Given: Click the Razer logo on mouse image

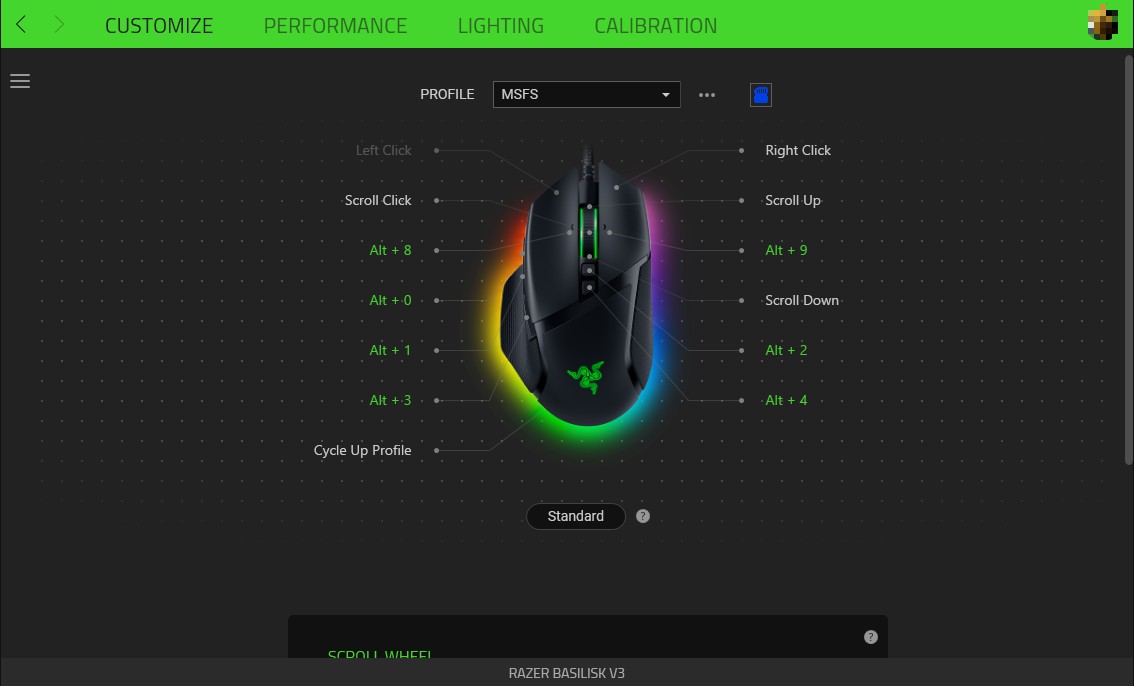Looking at the screenshot, I should 586,377.
